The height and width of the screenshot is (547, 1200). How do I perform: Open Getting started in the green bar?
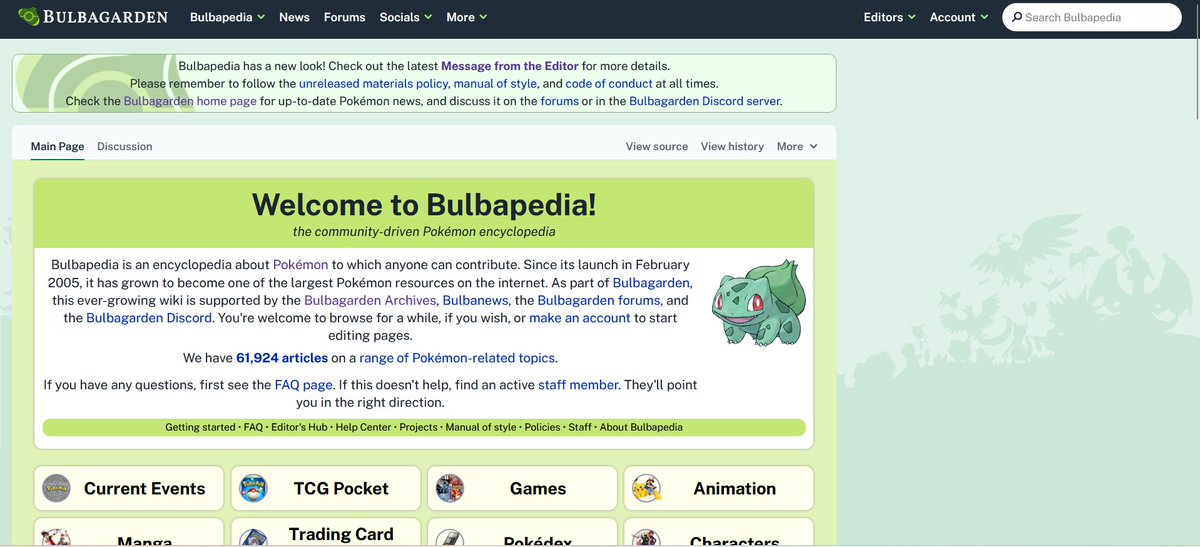200,427
